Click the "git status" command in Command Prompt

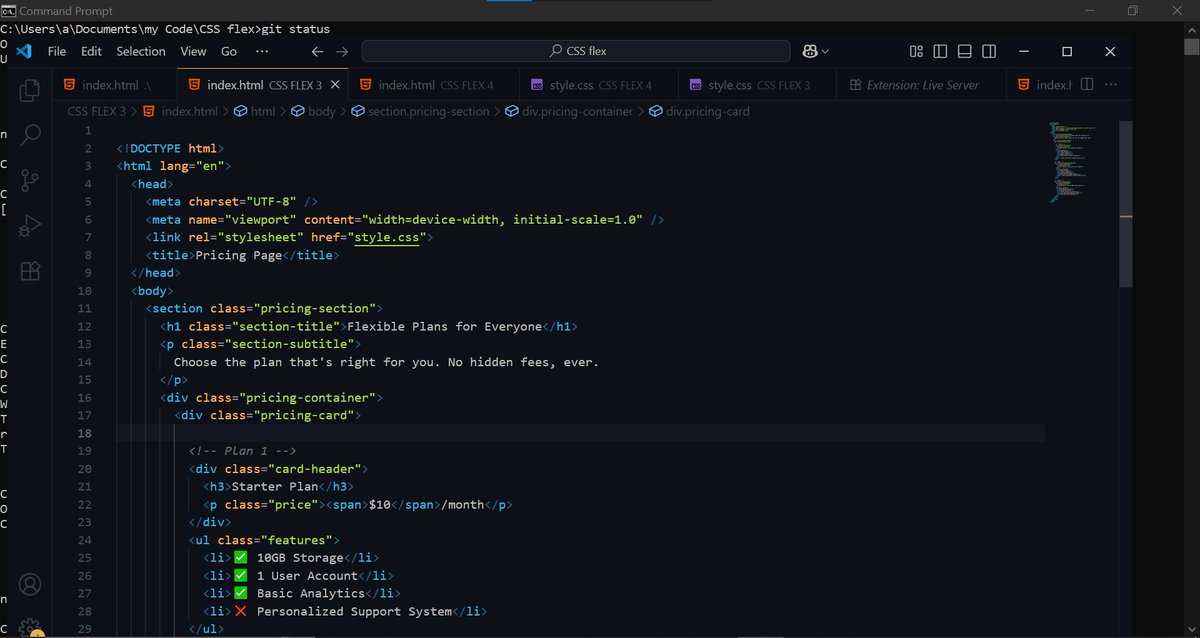296,28
